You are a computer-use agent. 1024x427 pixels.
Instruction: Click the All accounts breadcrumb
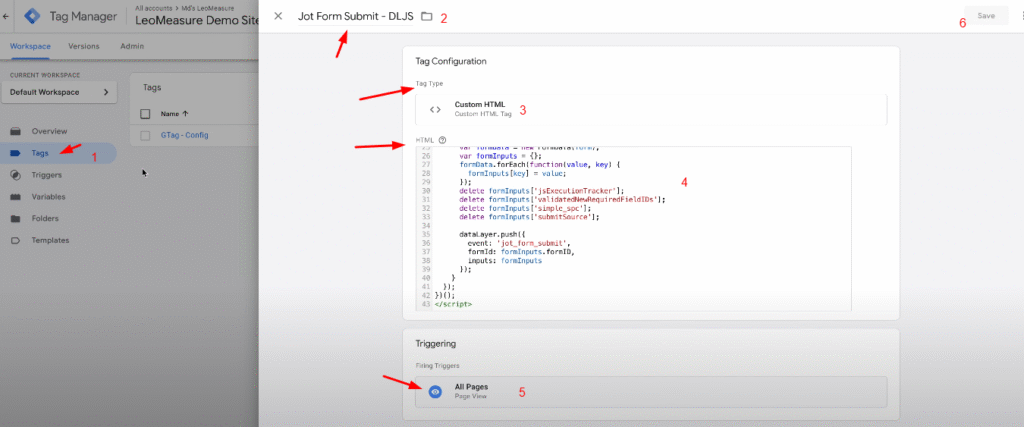point(154,8)
